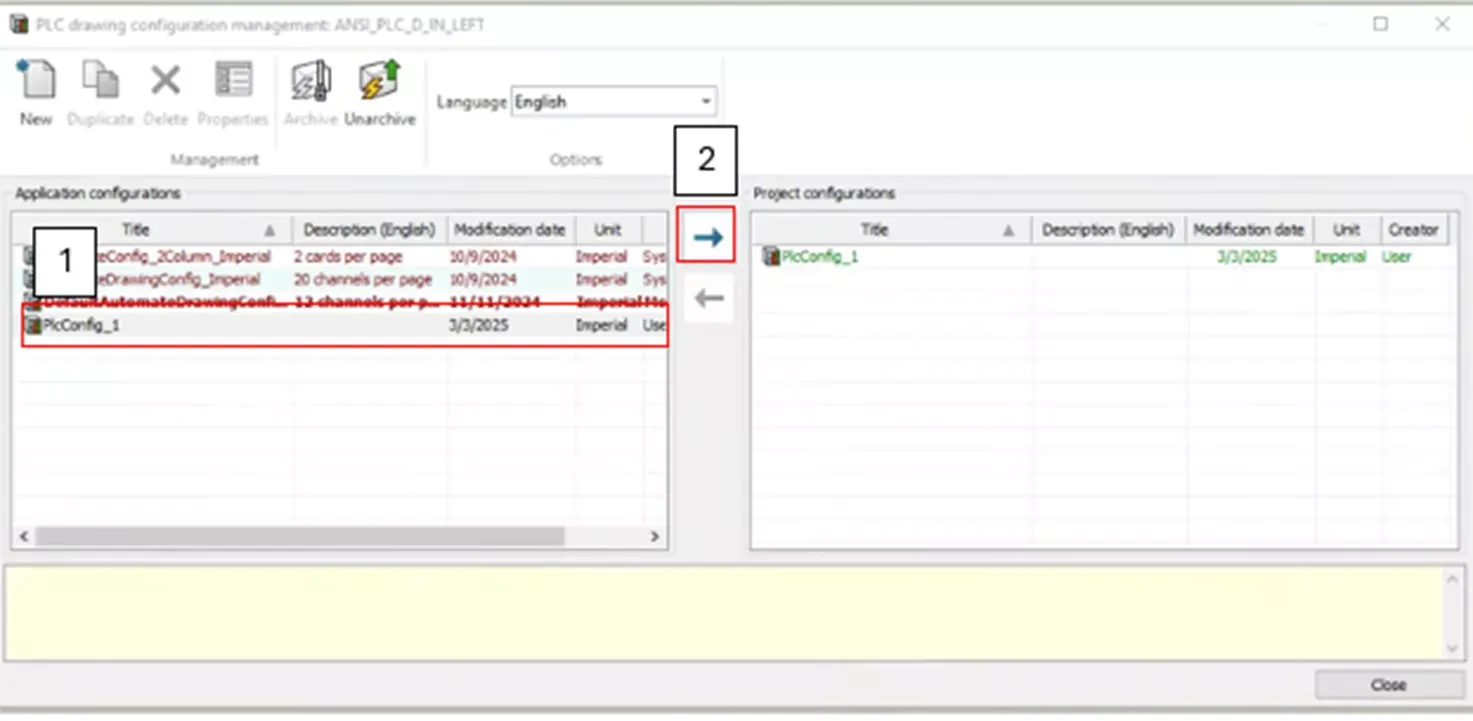The height and width of the screenshot is (721, 1473).
Task: Click the gray left arrow to remove configuration
Action: point(707,299)
